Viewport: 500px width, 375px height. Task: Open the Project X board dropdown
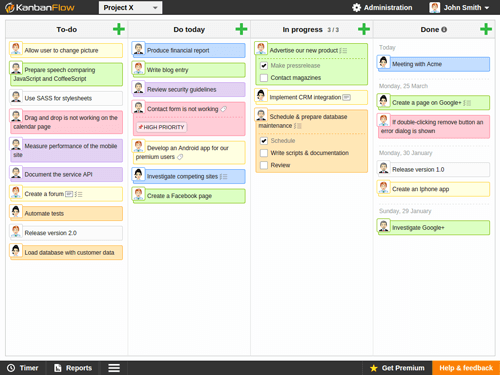click(x=130, y=7)
